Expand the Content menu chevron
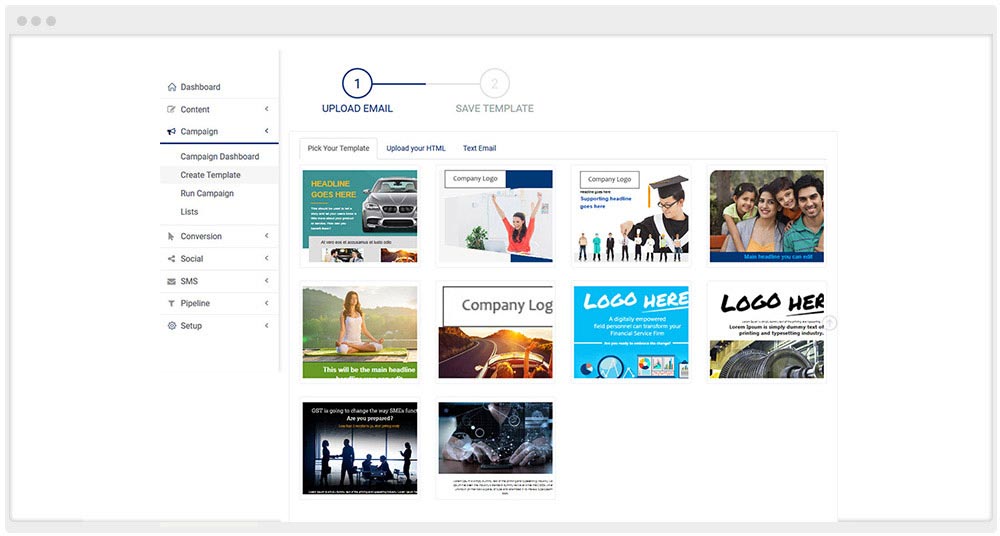The width and height of the screenshot is (1000, 536). pos(267,109)
